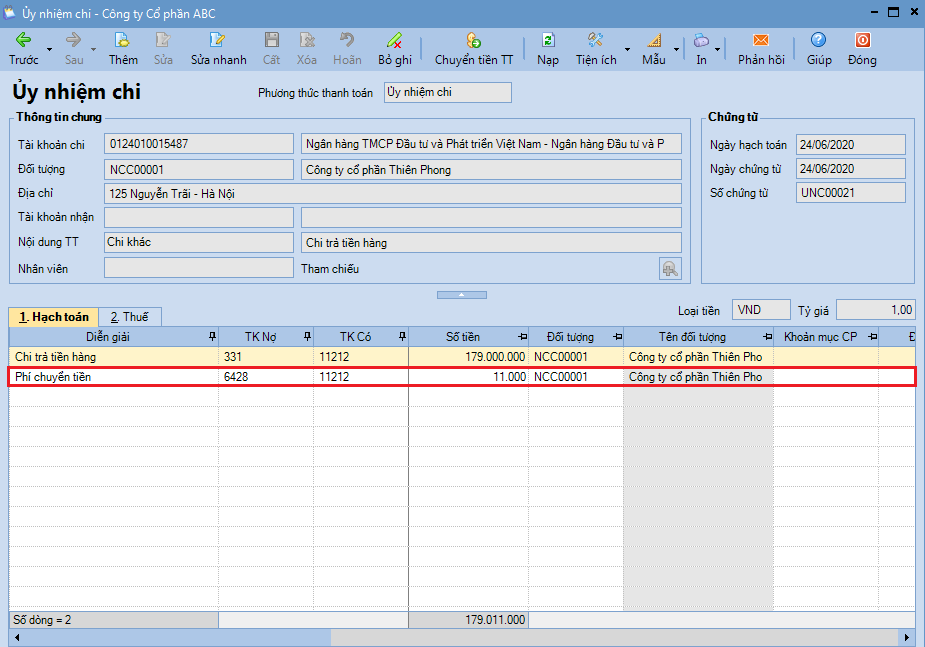Maximize the Ủy nhiệm chi window
Viewport: 925px width, 647px height.
pos(893,12)
